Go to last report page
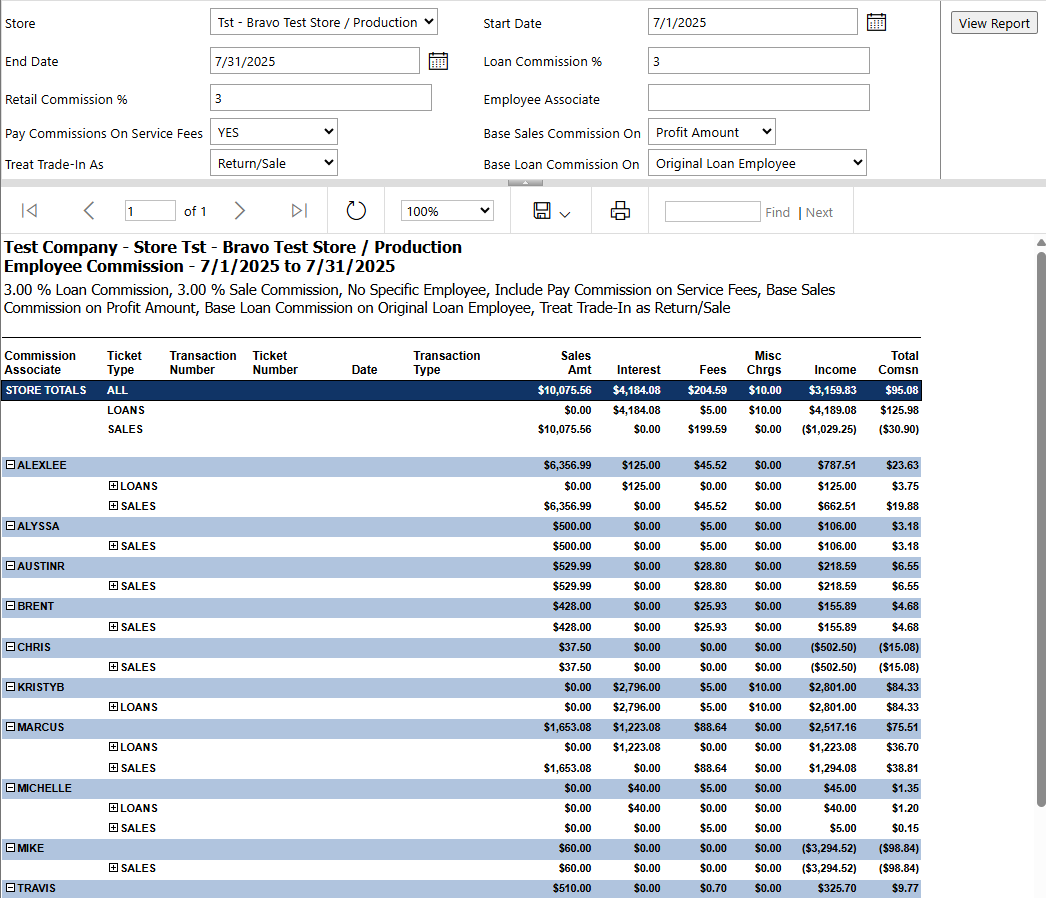 click(x=300, y=211)
